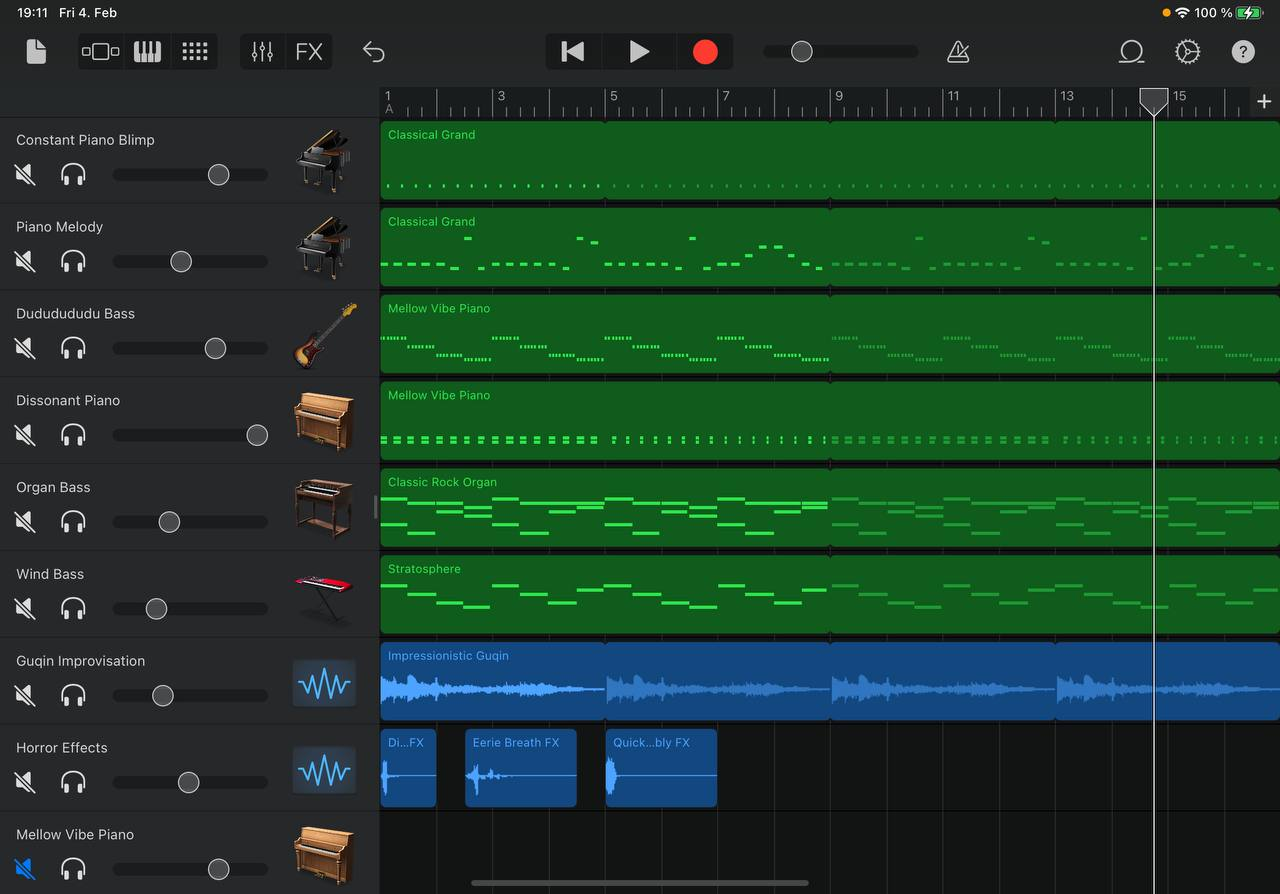Open the My Songs document browser
Image resolution: width=1280 pixels, height=894 pixels.
[x=36, y=51]
